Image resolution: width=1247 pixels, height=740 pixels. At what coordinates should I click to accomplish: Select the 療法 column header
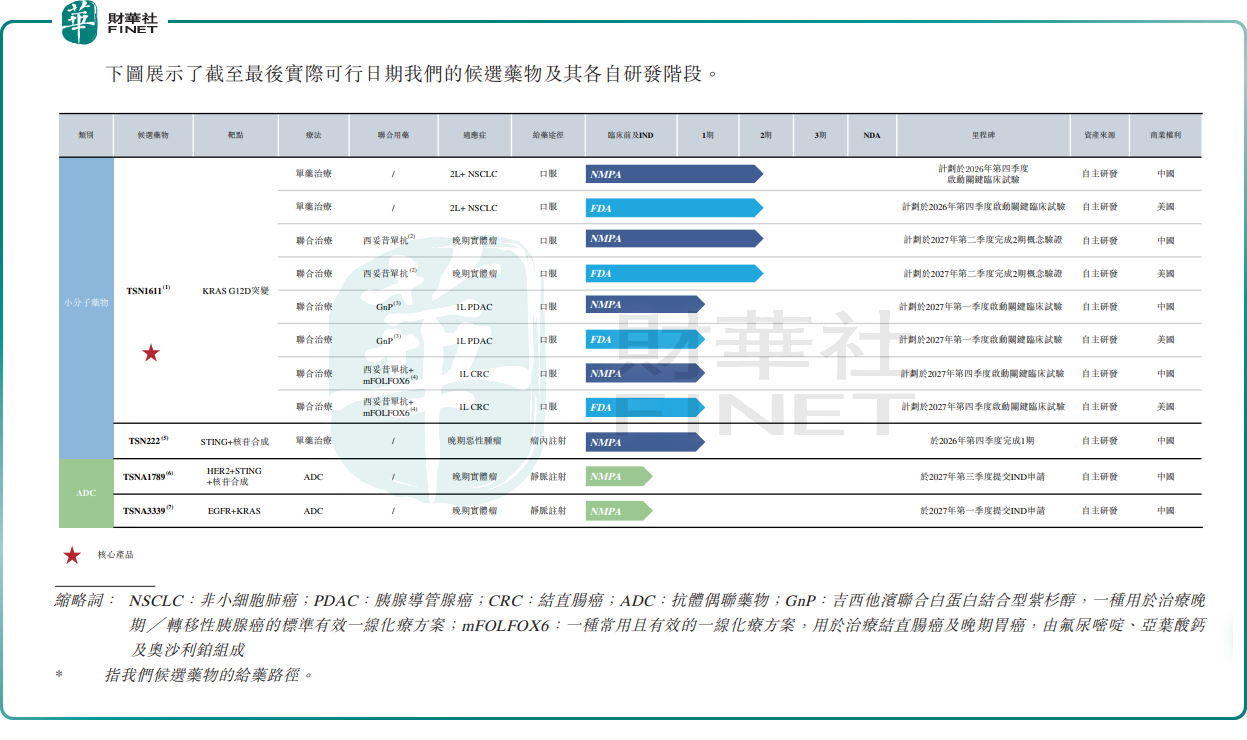[314, 135]
